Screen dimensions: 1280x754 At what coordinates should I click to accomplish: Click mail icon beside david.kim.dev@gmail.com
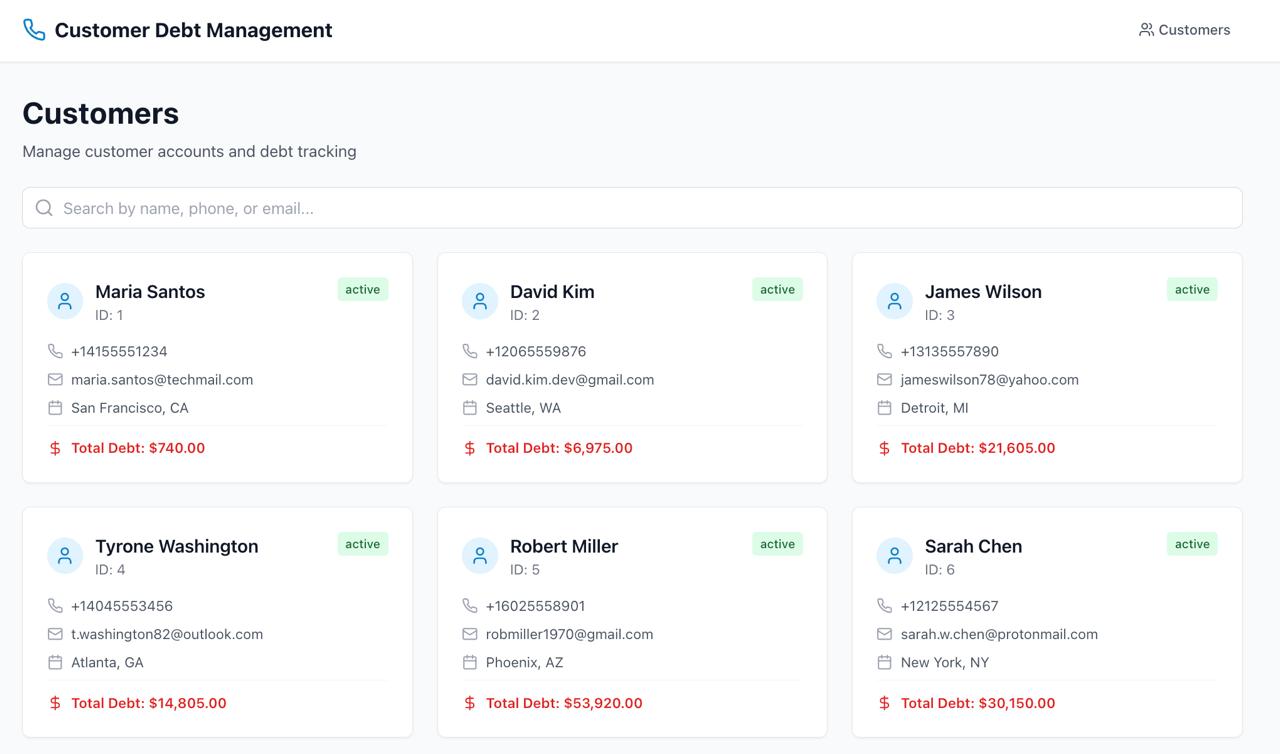[x=470, y=379]
